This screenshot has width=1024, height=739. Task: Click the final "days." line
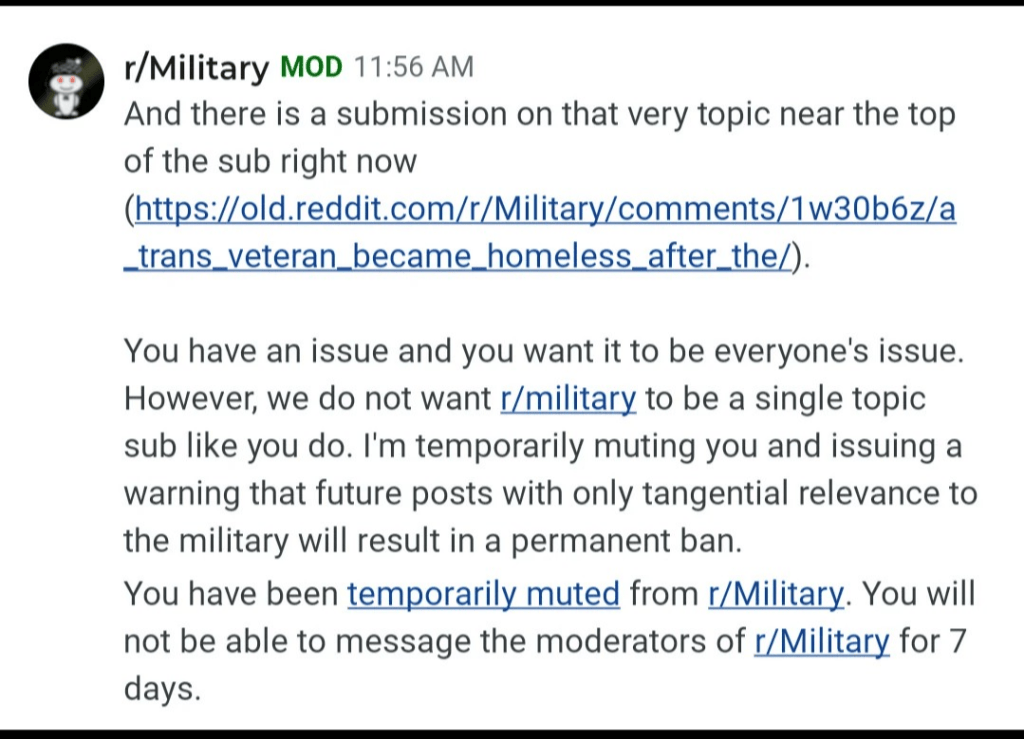[x=162, y=689]
